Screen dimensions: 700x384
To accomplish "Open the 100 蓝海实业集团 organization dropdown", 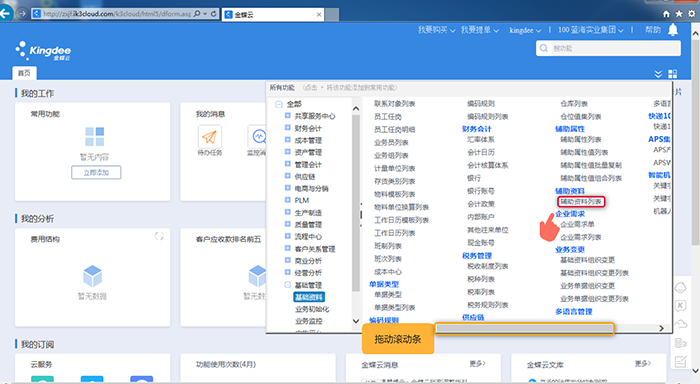I will coord(591,30).
